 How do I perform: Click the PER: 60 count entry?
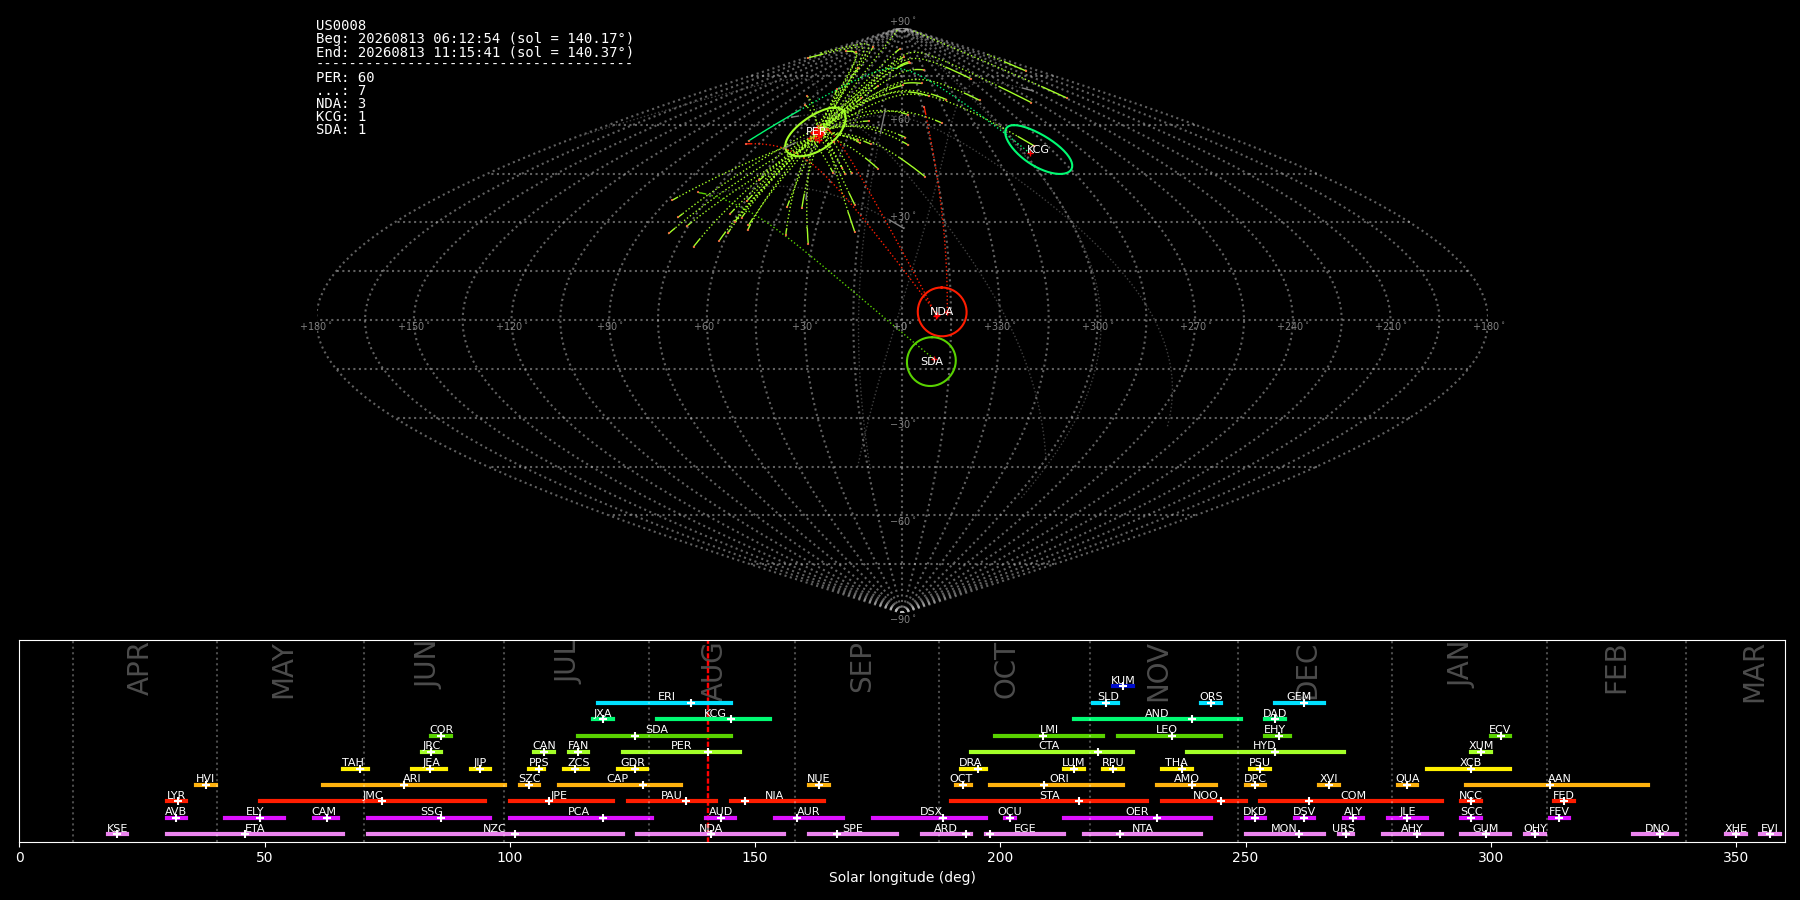click(x=345, y=77)
